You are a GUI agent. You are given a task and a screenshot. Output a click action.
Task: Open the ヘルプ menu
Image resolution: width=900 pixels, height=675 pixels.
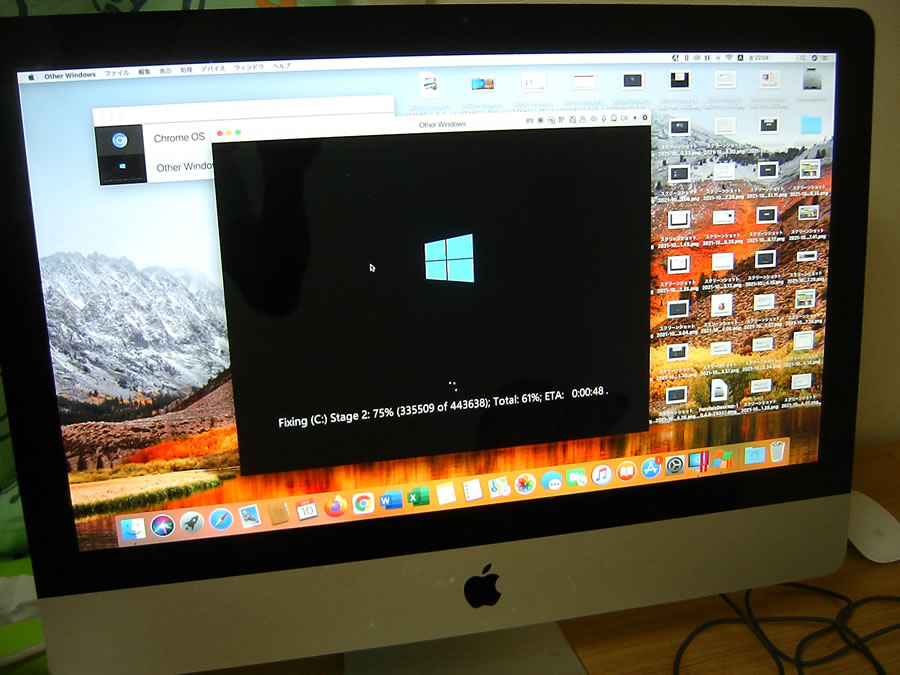point(281,66)
